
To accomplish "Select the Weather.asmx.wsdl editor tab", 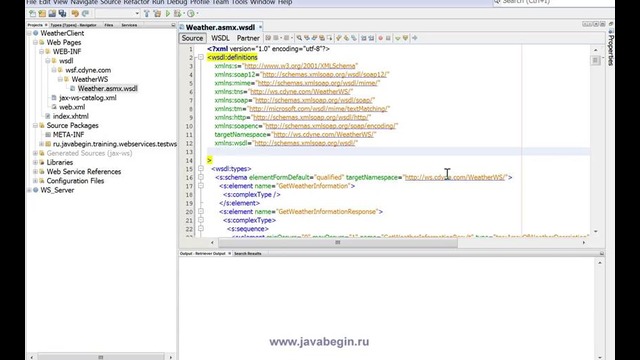I will click(220, 27).
